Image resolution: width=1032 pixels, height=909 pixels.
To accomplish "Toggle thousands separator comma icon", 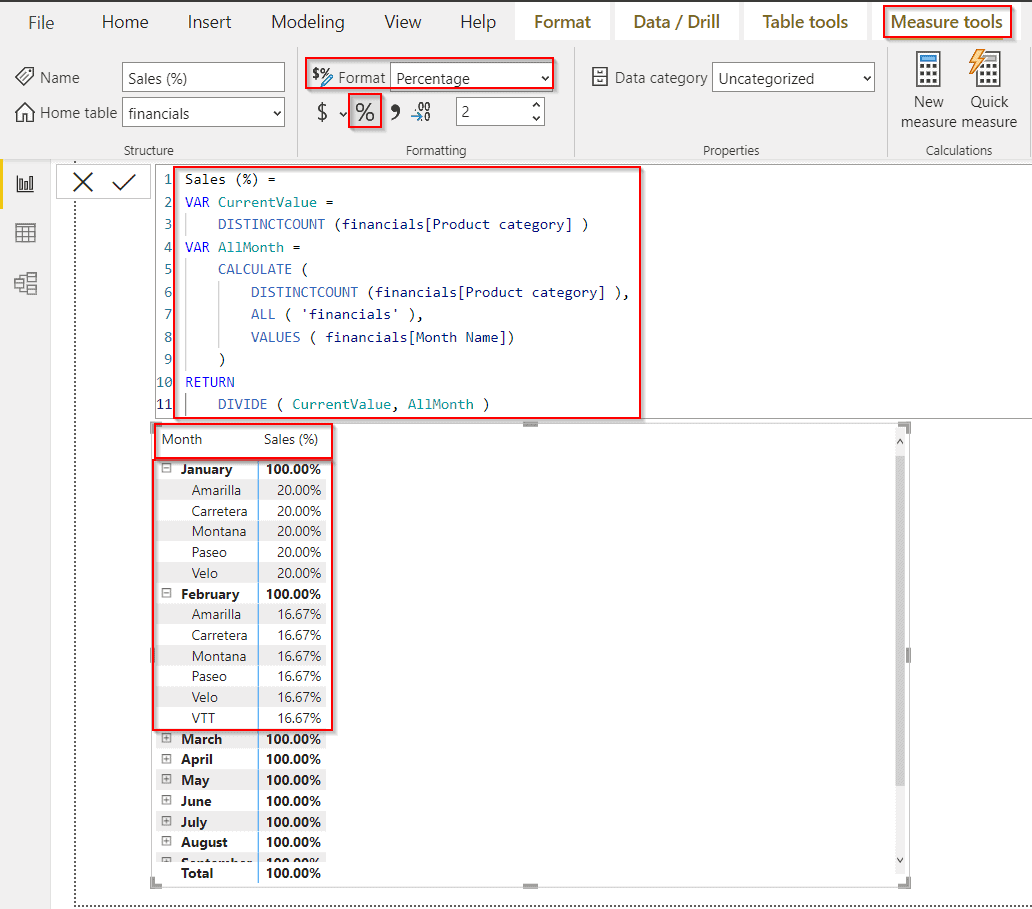I will coord(395,112).
